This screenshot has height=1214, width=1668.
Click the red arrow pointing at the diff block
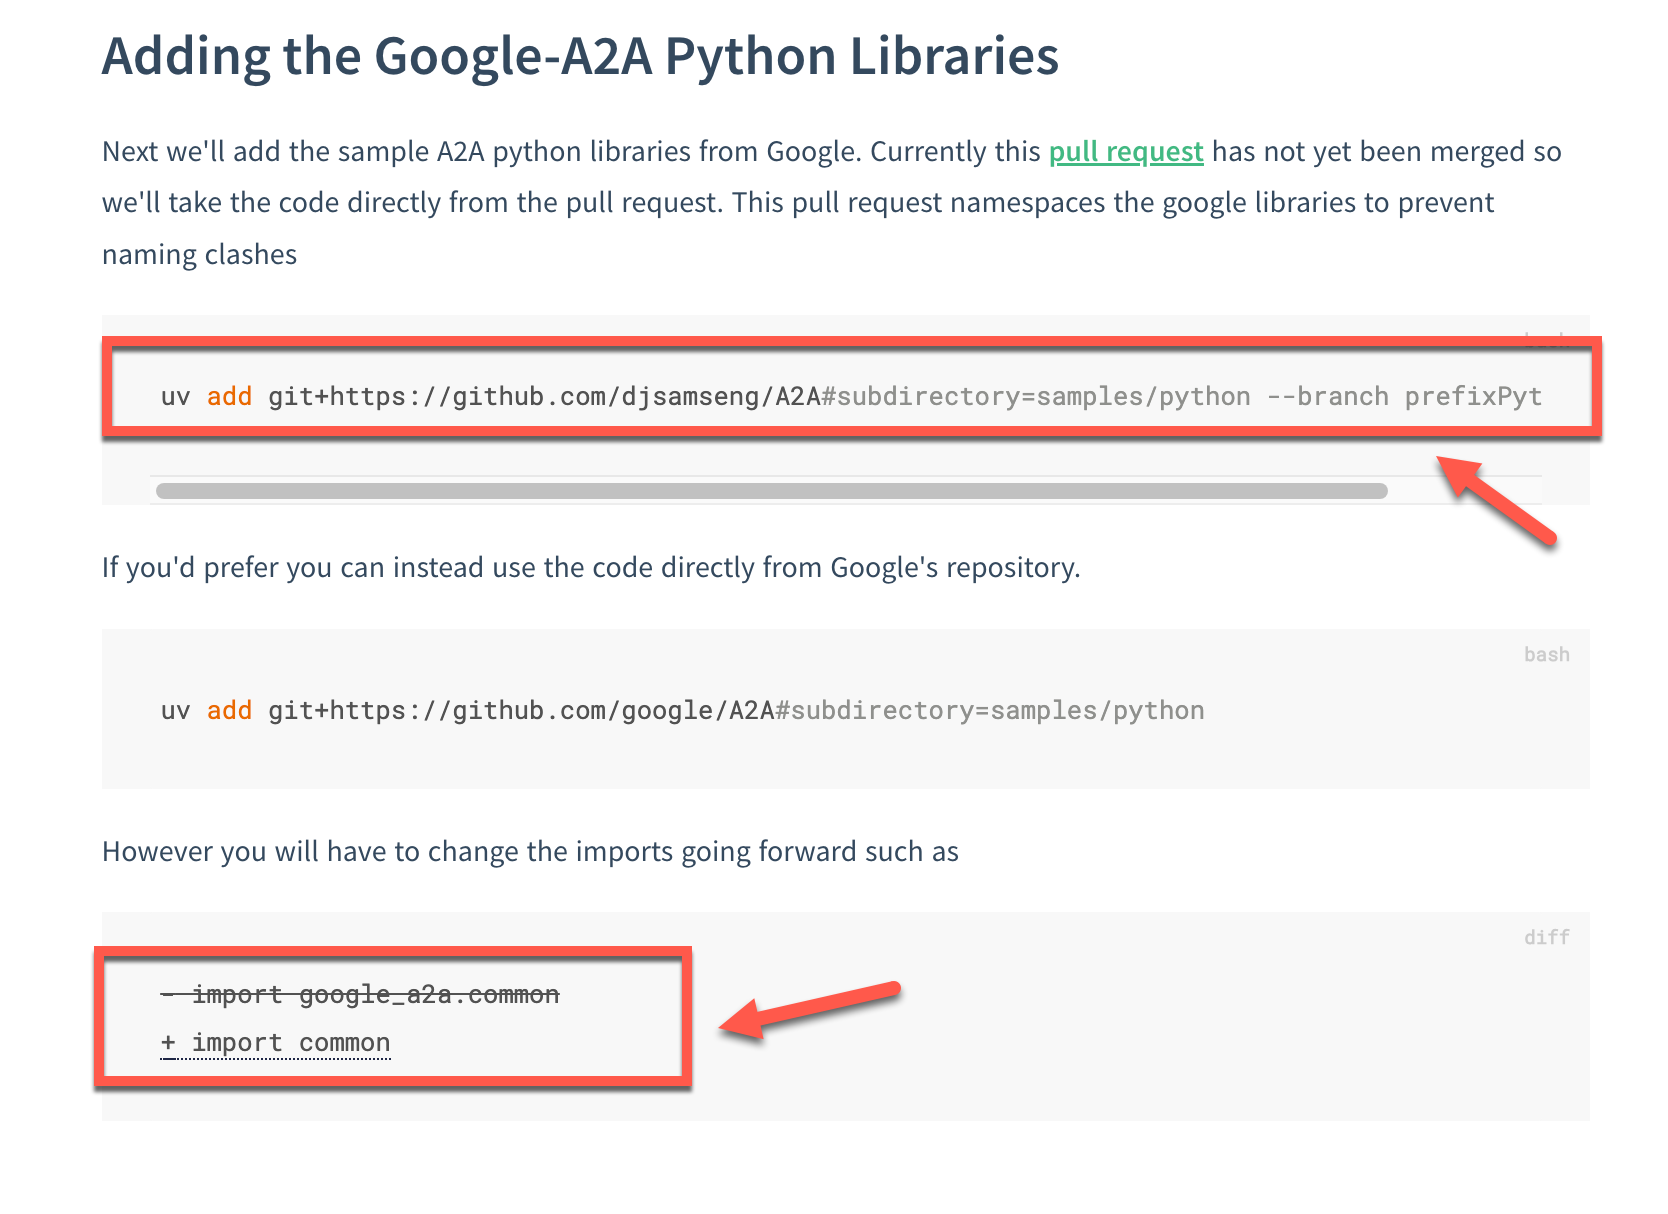810,1009
